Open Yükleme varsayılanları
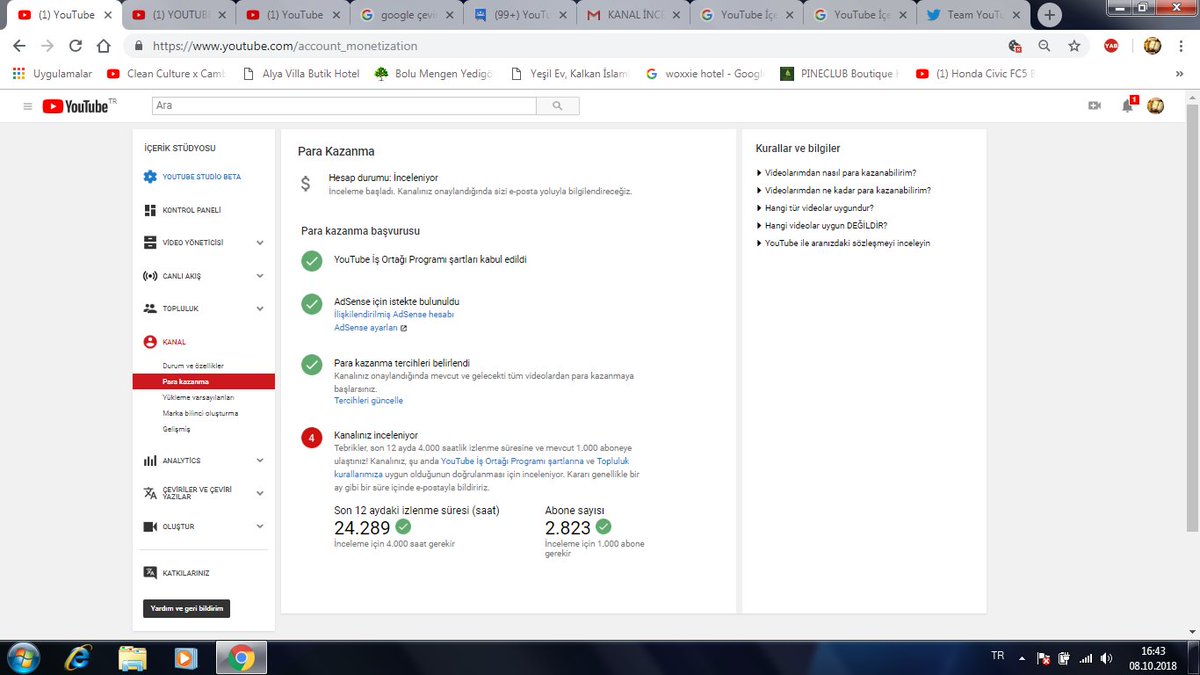The height and width of the screenshot is (675, 1200). coord(198,397)
